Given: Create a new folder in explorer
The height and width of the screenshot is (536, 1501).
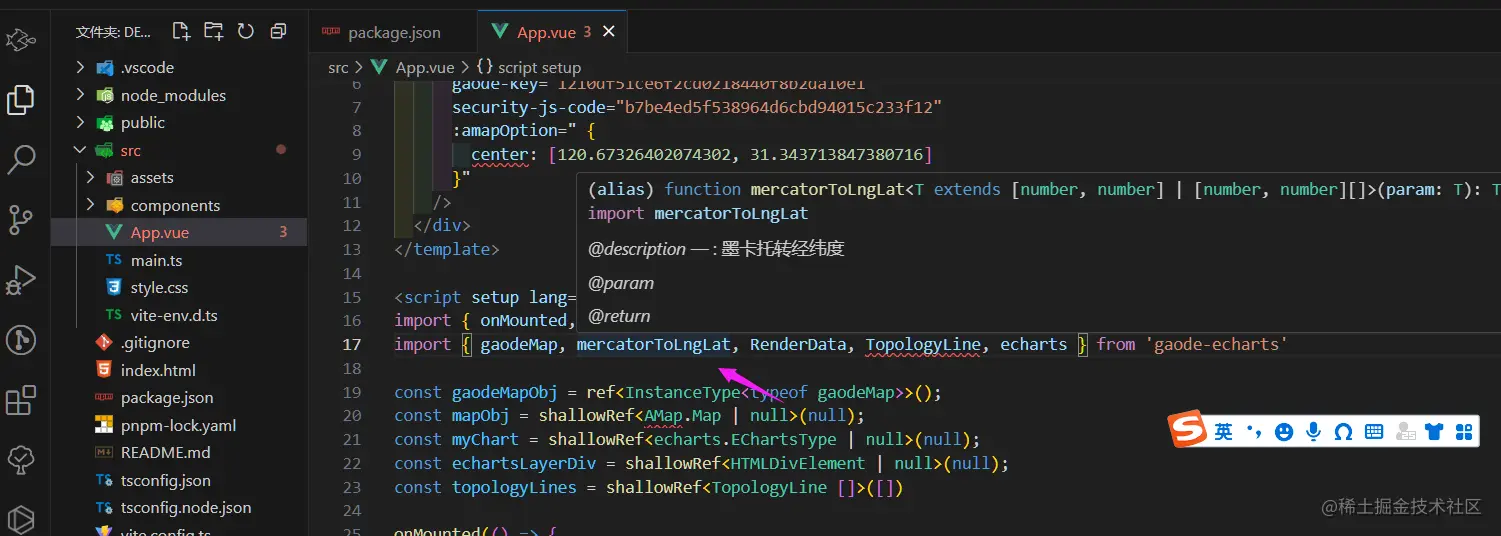Looking at the screenshot, I should point(213,32).
